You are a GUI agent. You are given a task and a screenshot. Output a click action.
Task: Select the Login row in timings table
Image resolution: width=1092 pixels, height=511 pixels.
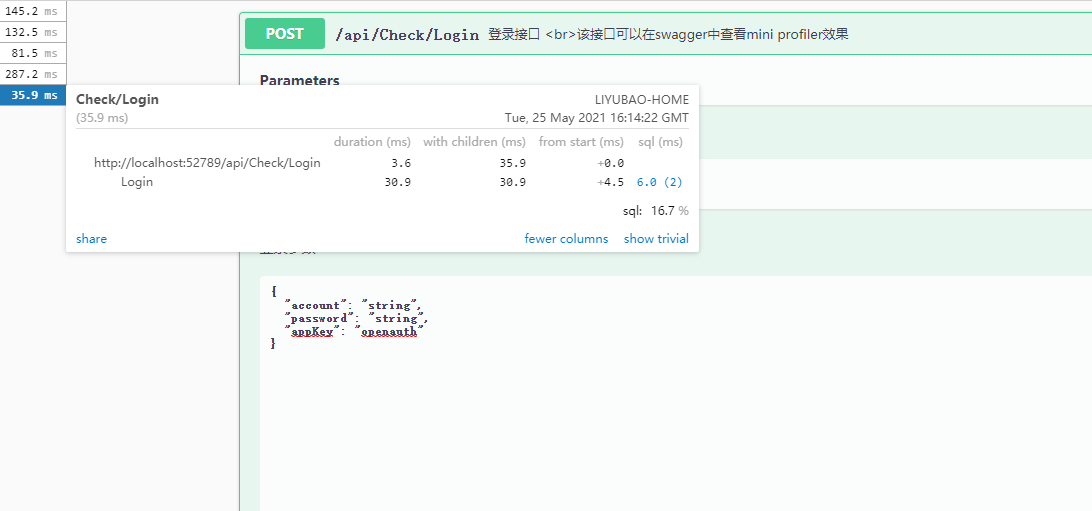[x=137, y=182]
